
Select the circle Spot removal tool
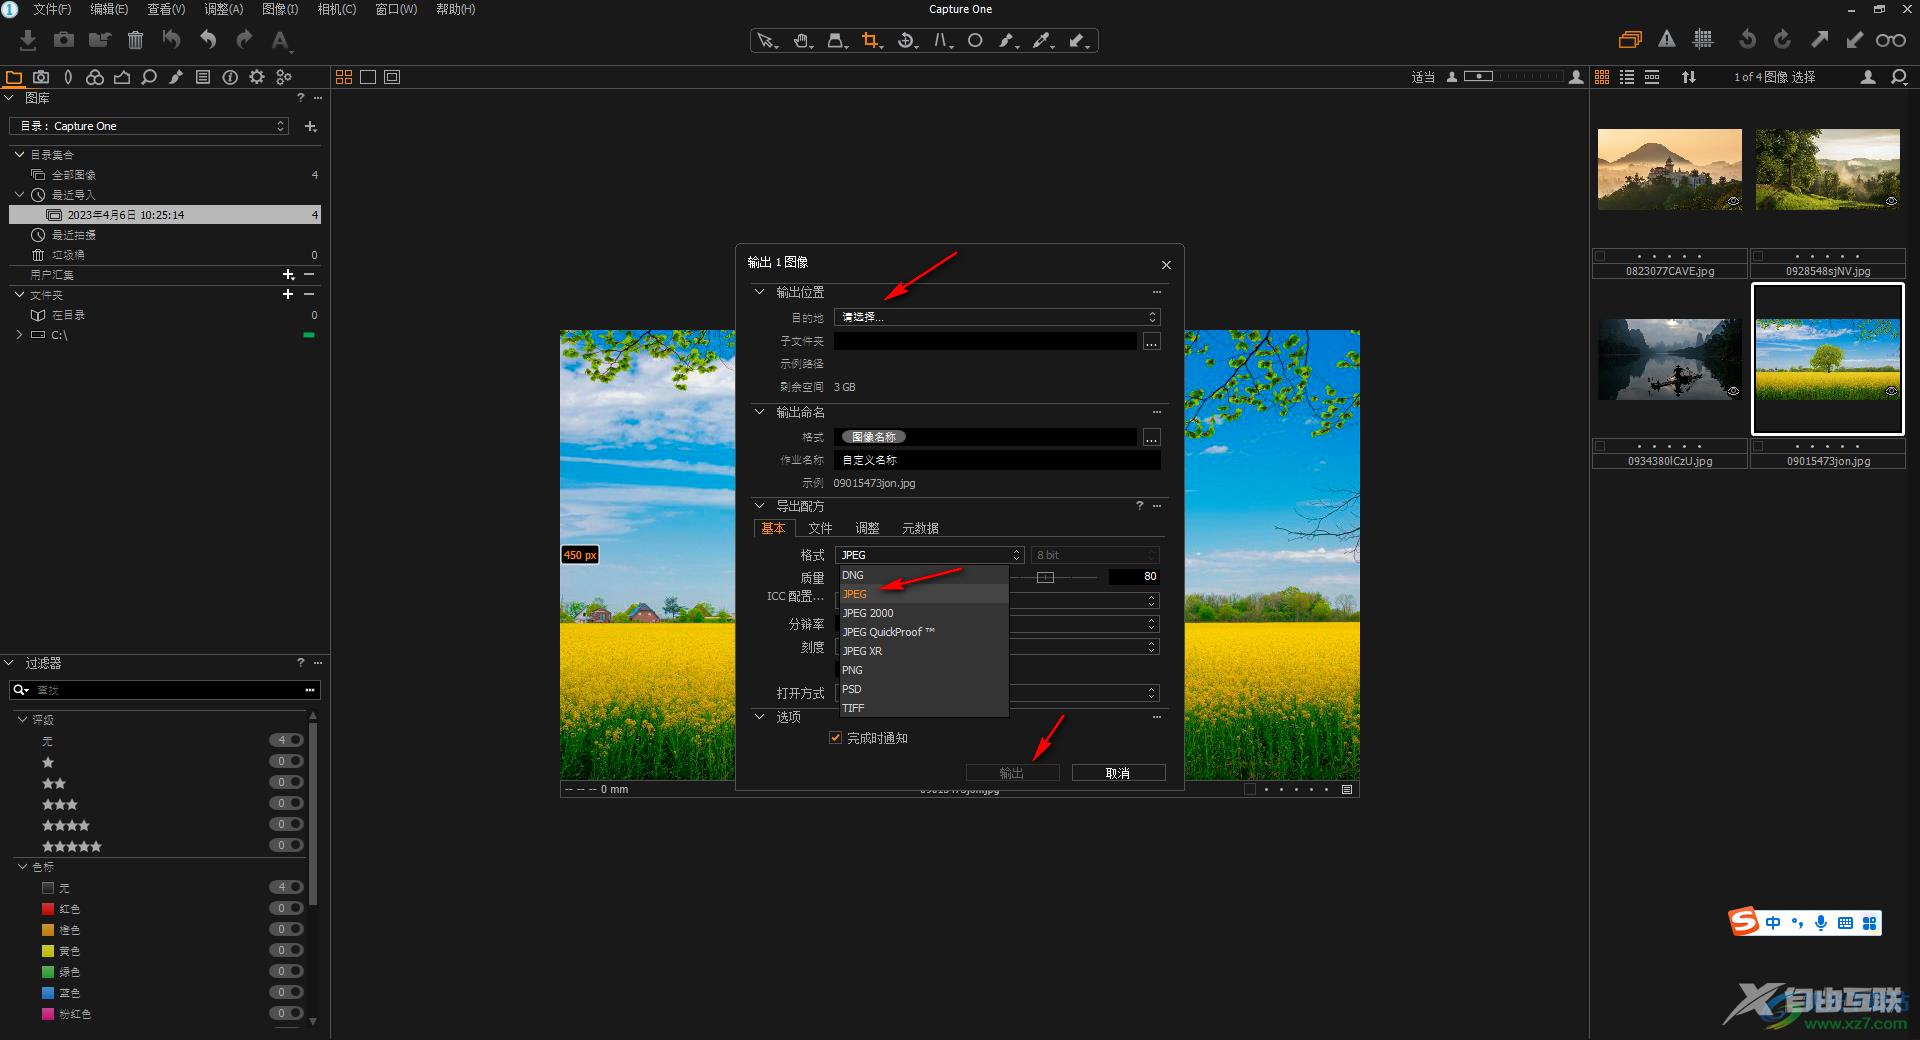pyautogui.click(x=975, y=41)
